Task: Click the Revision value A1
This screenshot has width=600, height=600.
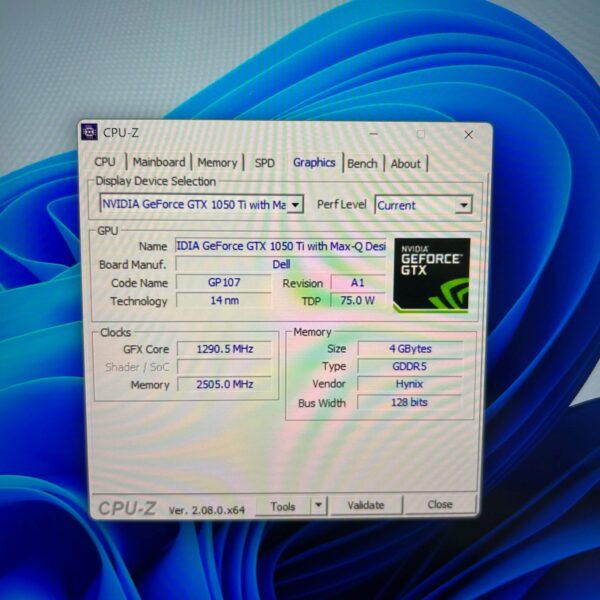Action: pyautogui.click(x=358, y=283)
